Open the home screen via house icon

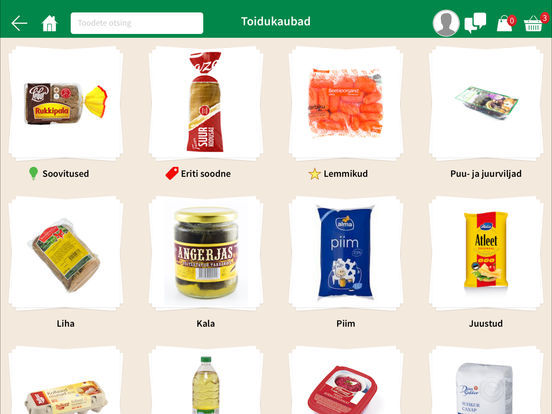49,23
